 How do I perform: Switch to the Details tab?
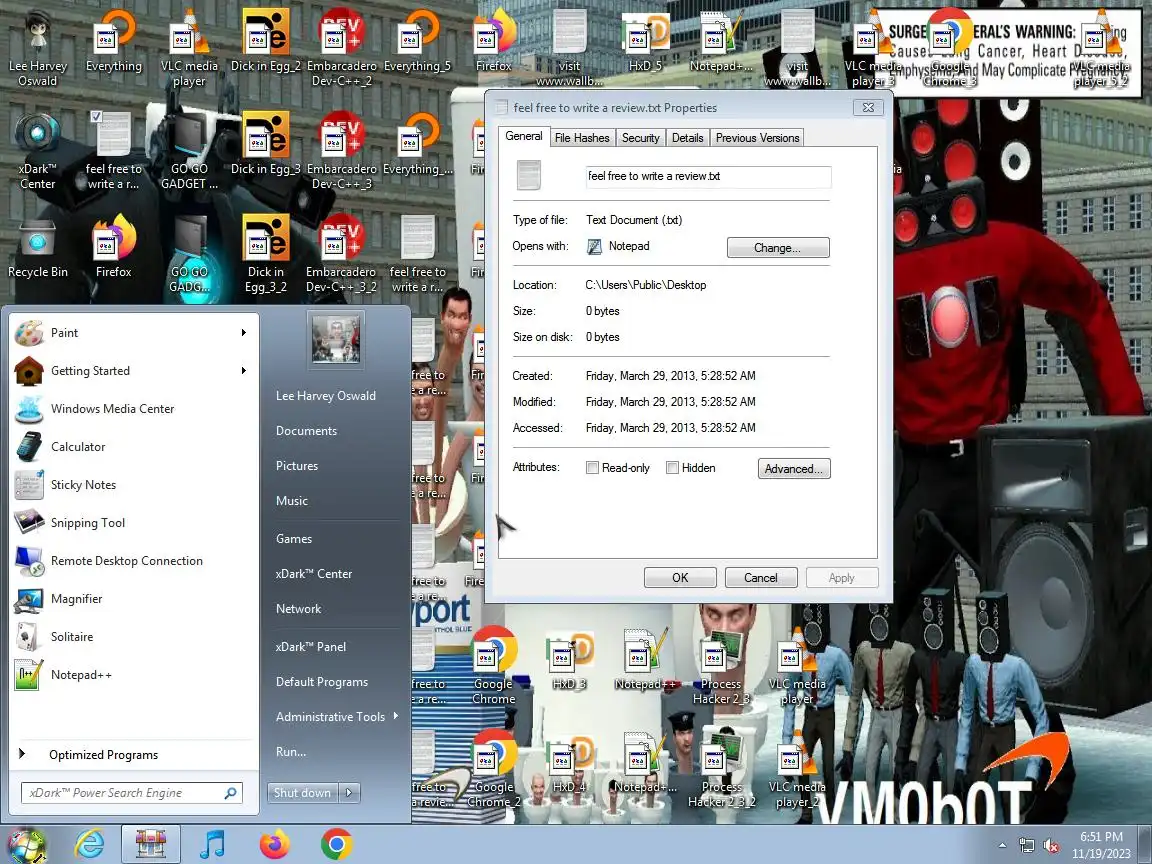tap(688, 137)
